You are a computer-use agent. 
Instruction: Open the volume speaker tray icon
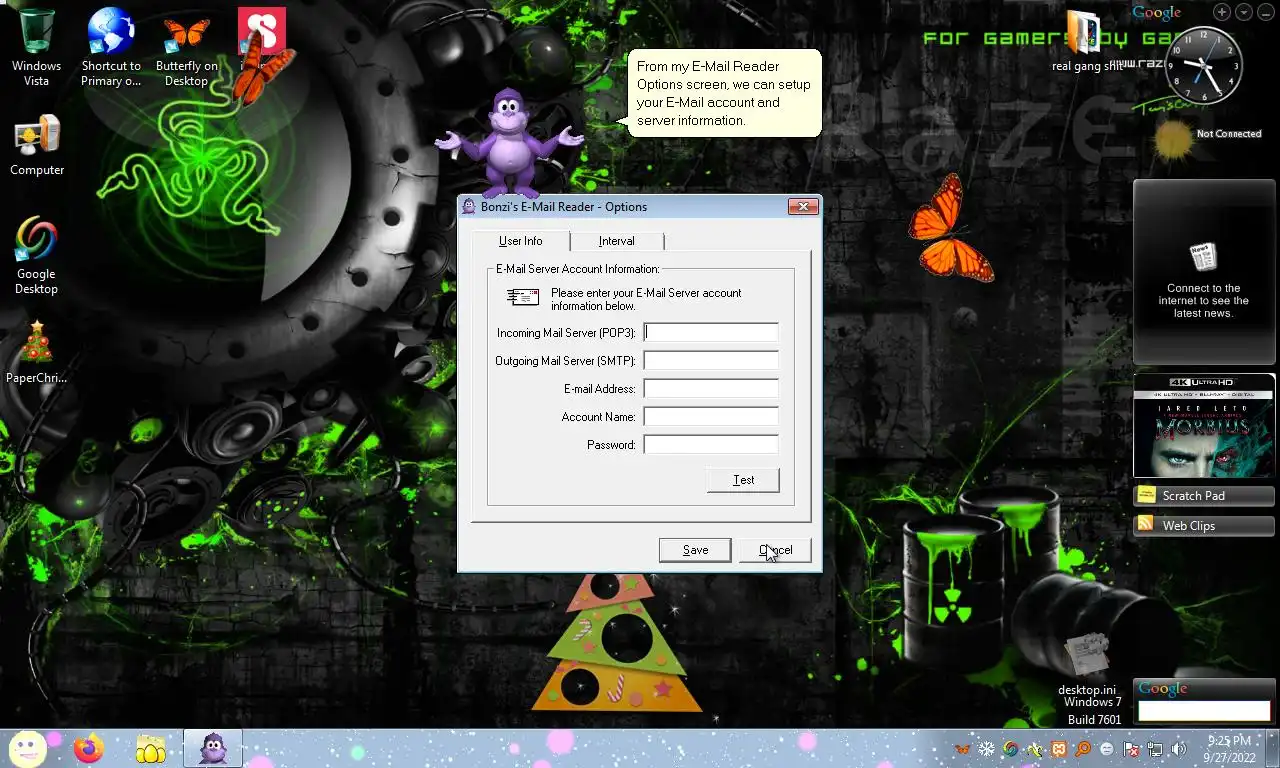[x=1179, y=749]
